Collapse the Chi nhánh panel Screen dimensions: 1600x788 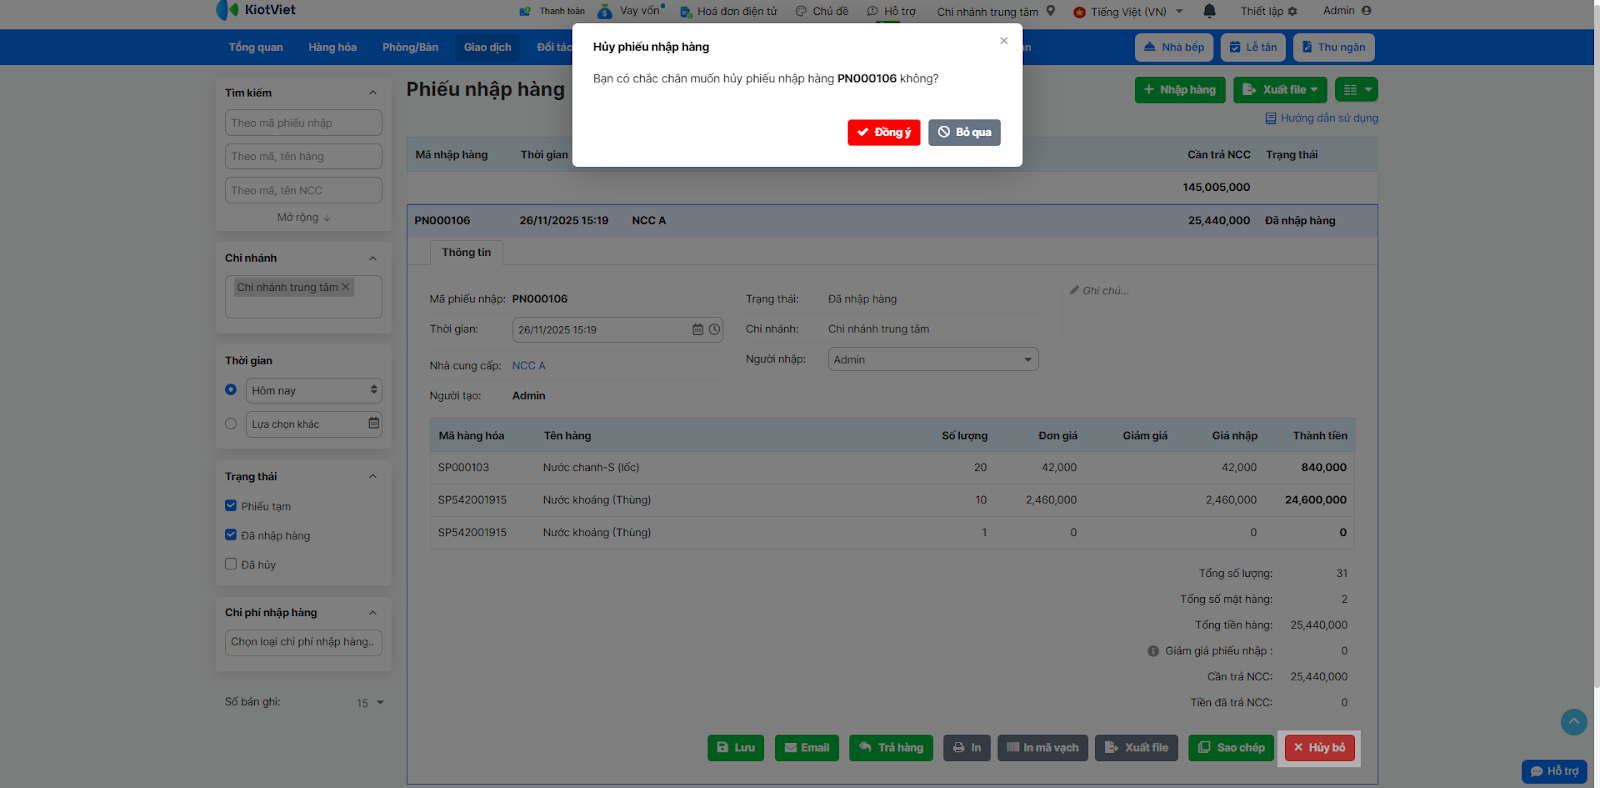pos(373,258)
